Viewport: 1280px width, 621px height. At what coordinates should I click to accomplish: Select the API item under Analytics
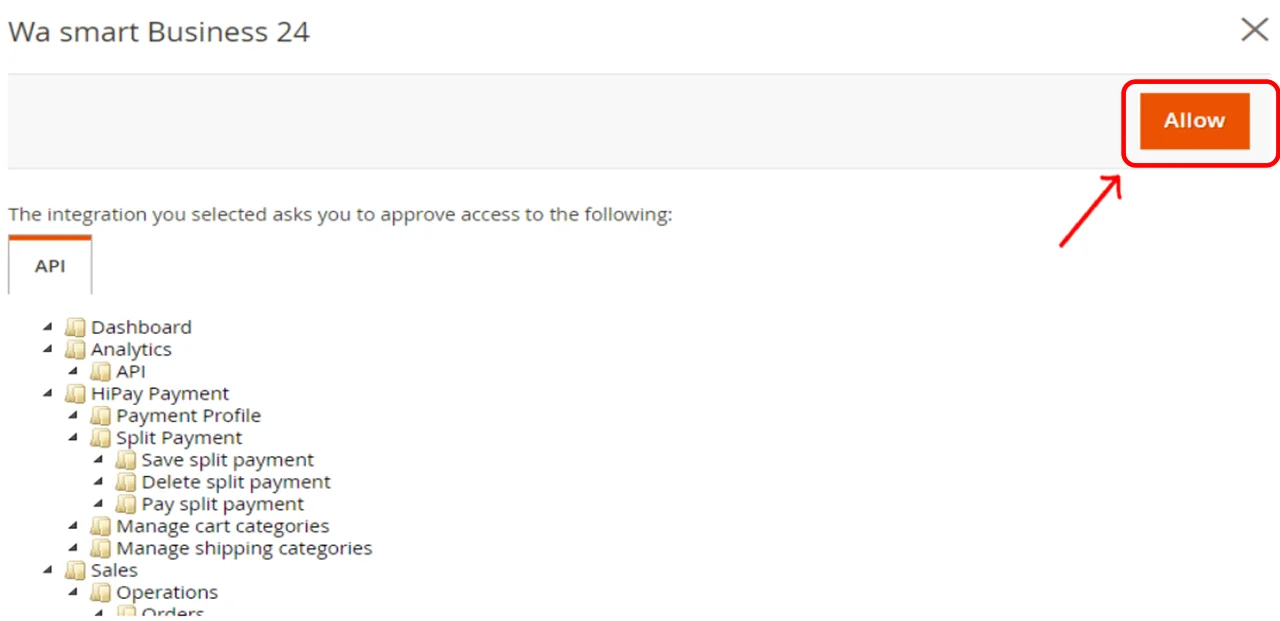pyautogui.click(x=131, y=372)
